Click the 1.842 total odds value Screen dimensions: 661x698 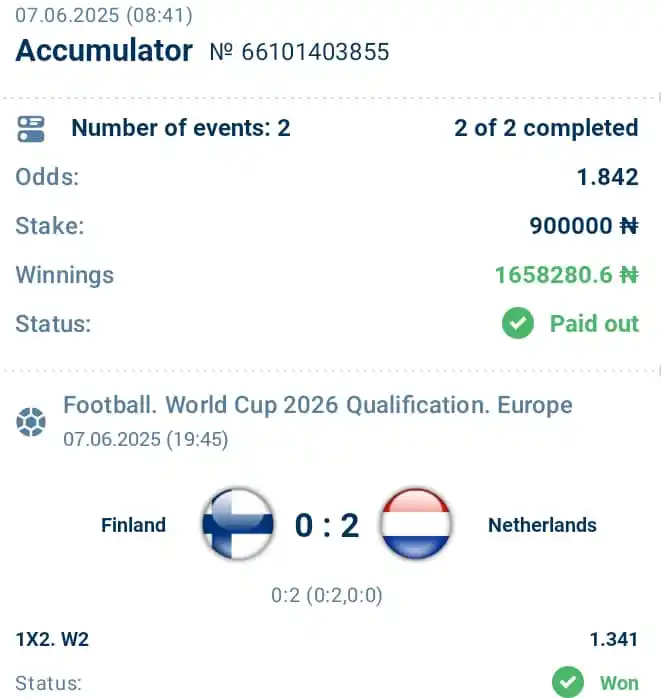coord(608,177)
